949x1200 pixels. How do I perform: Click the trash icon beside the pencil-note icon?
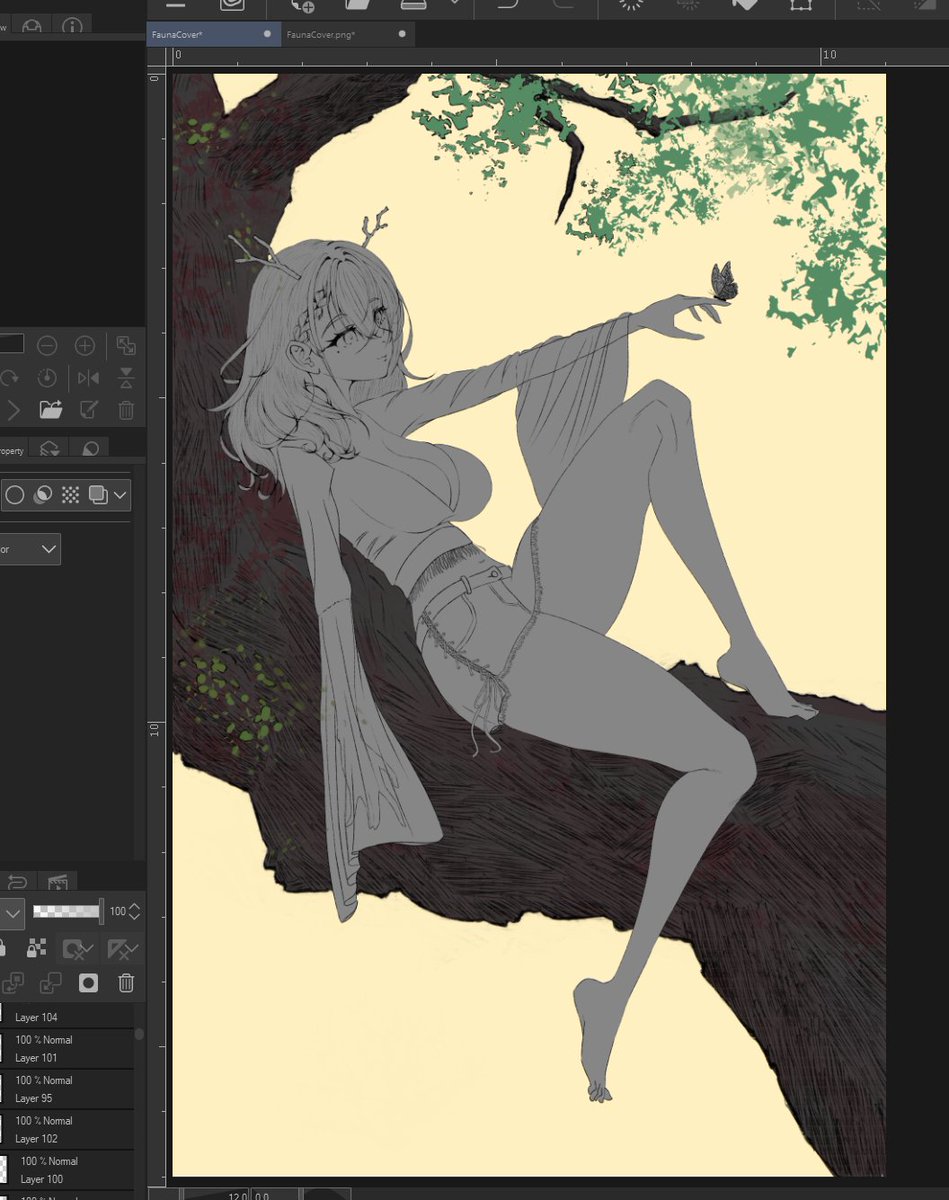pos(126,409)
